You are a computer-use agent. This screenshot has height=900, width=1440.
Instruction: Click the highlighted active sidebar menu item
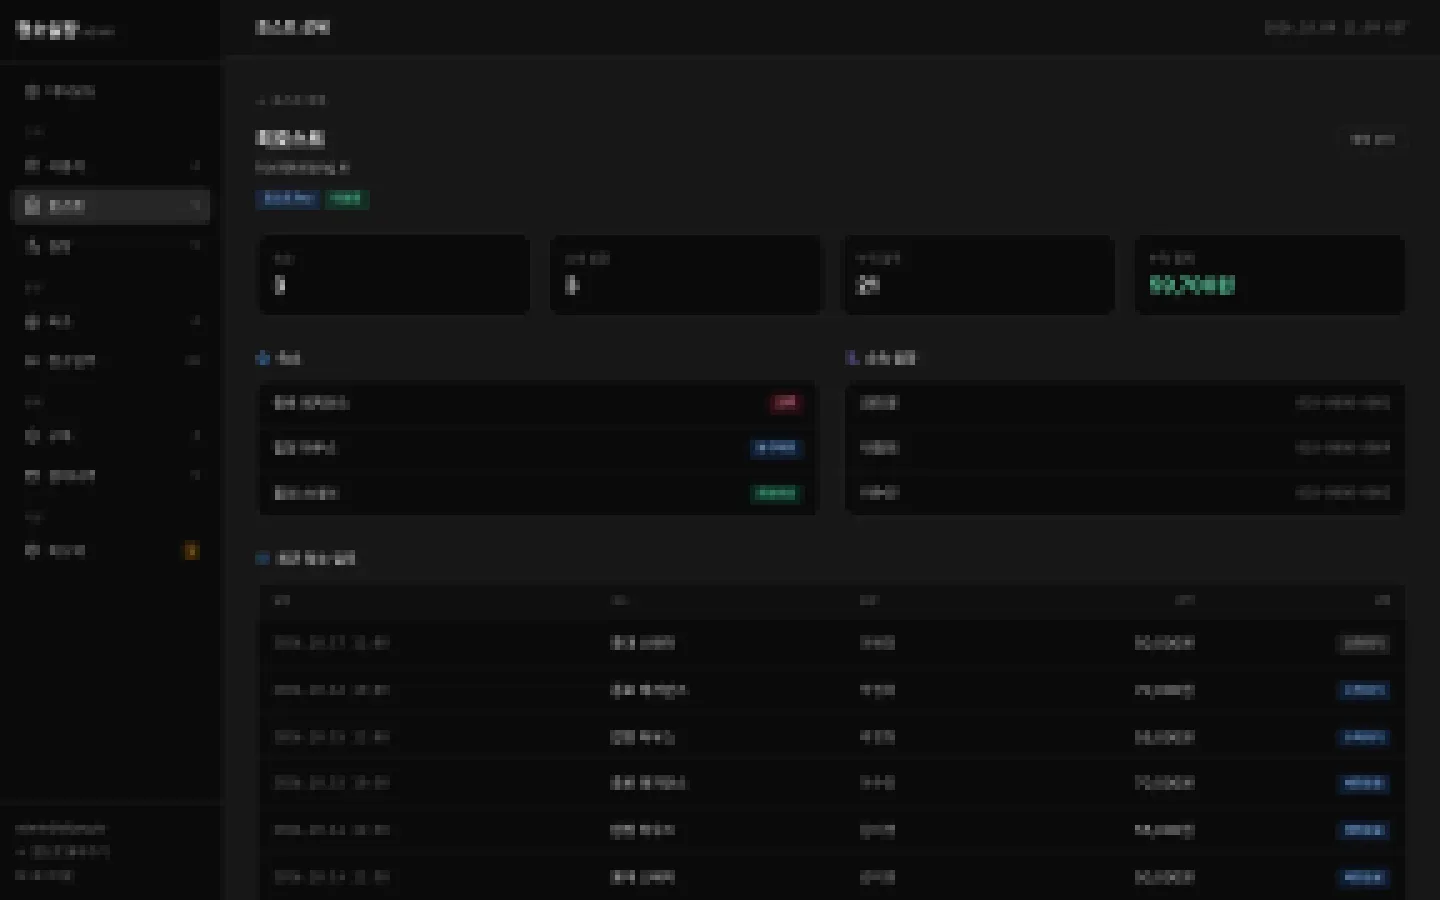111,205
